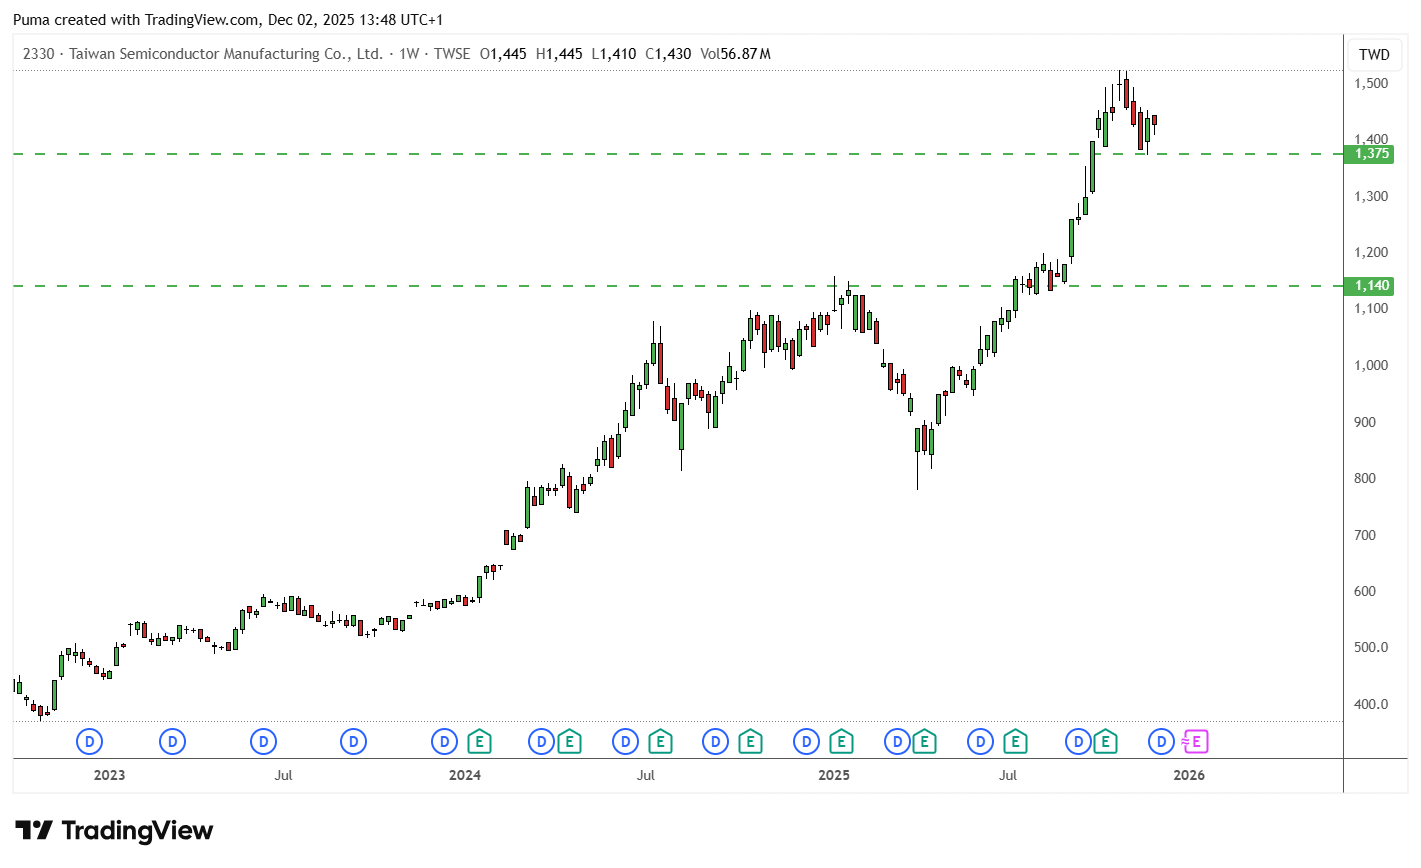Select the December 2025 dividend marker
1421x868 pixels.
click(x=1161, y=742)
